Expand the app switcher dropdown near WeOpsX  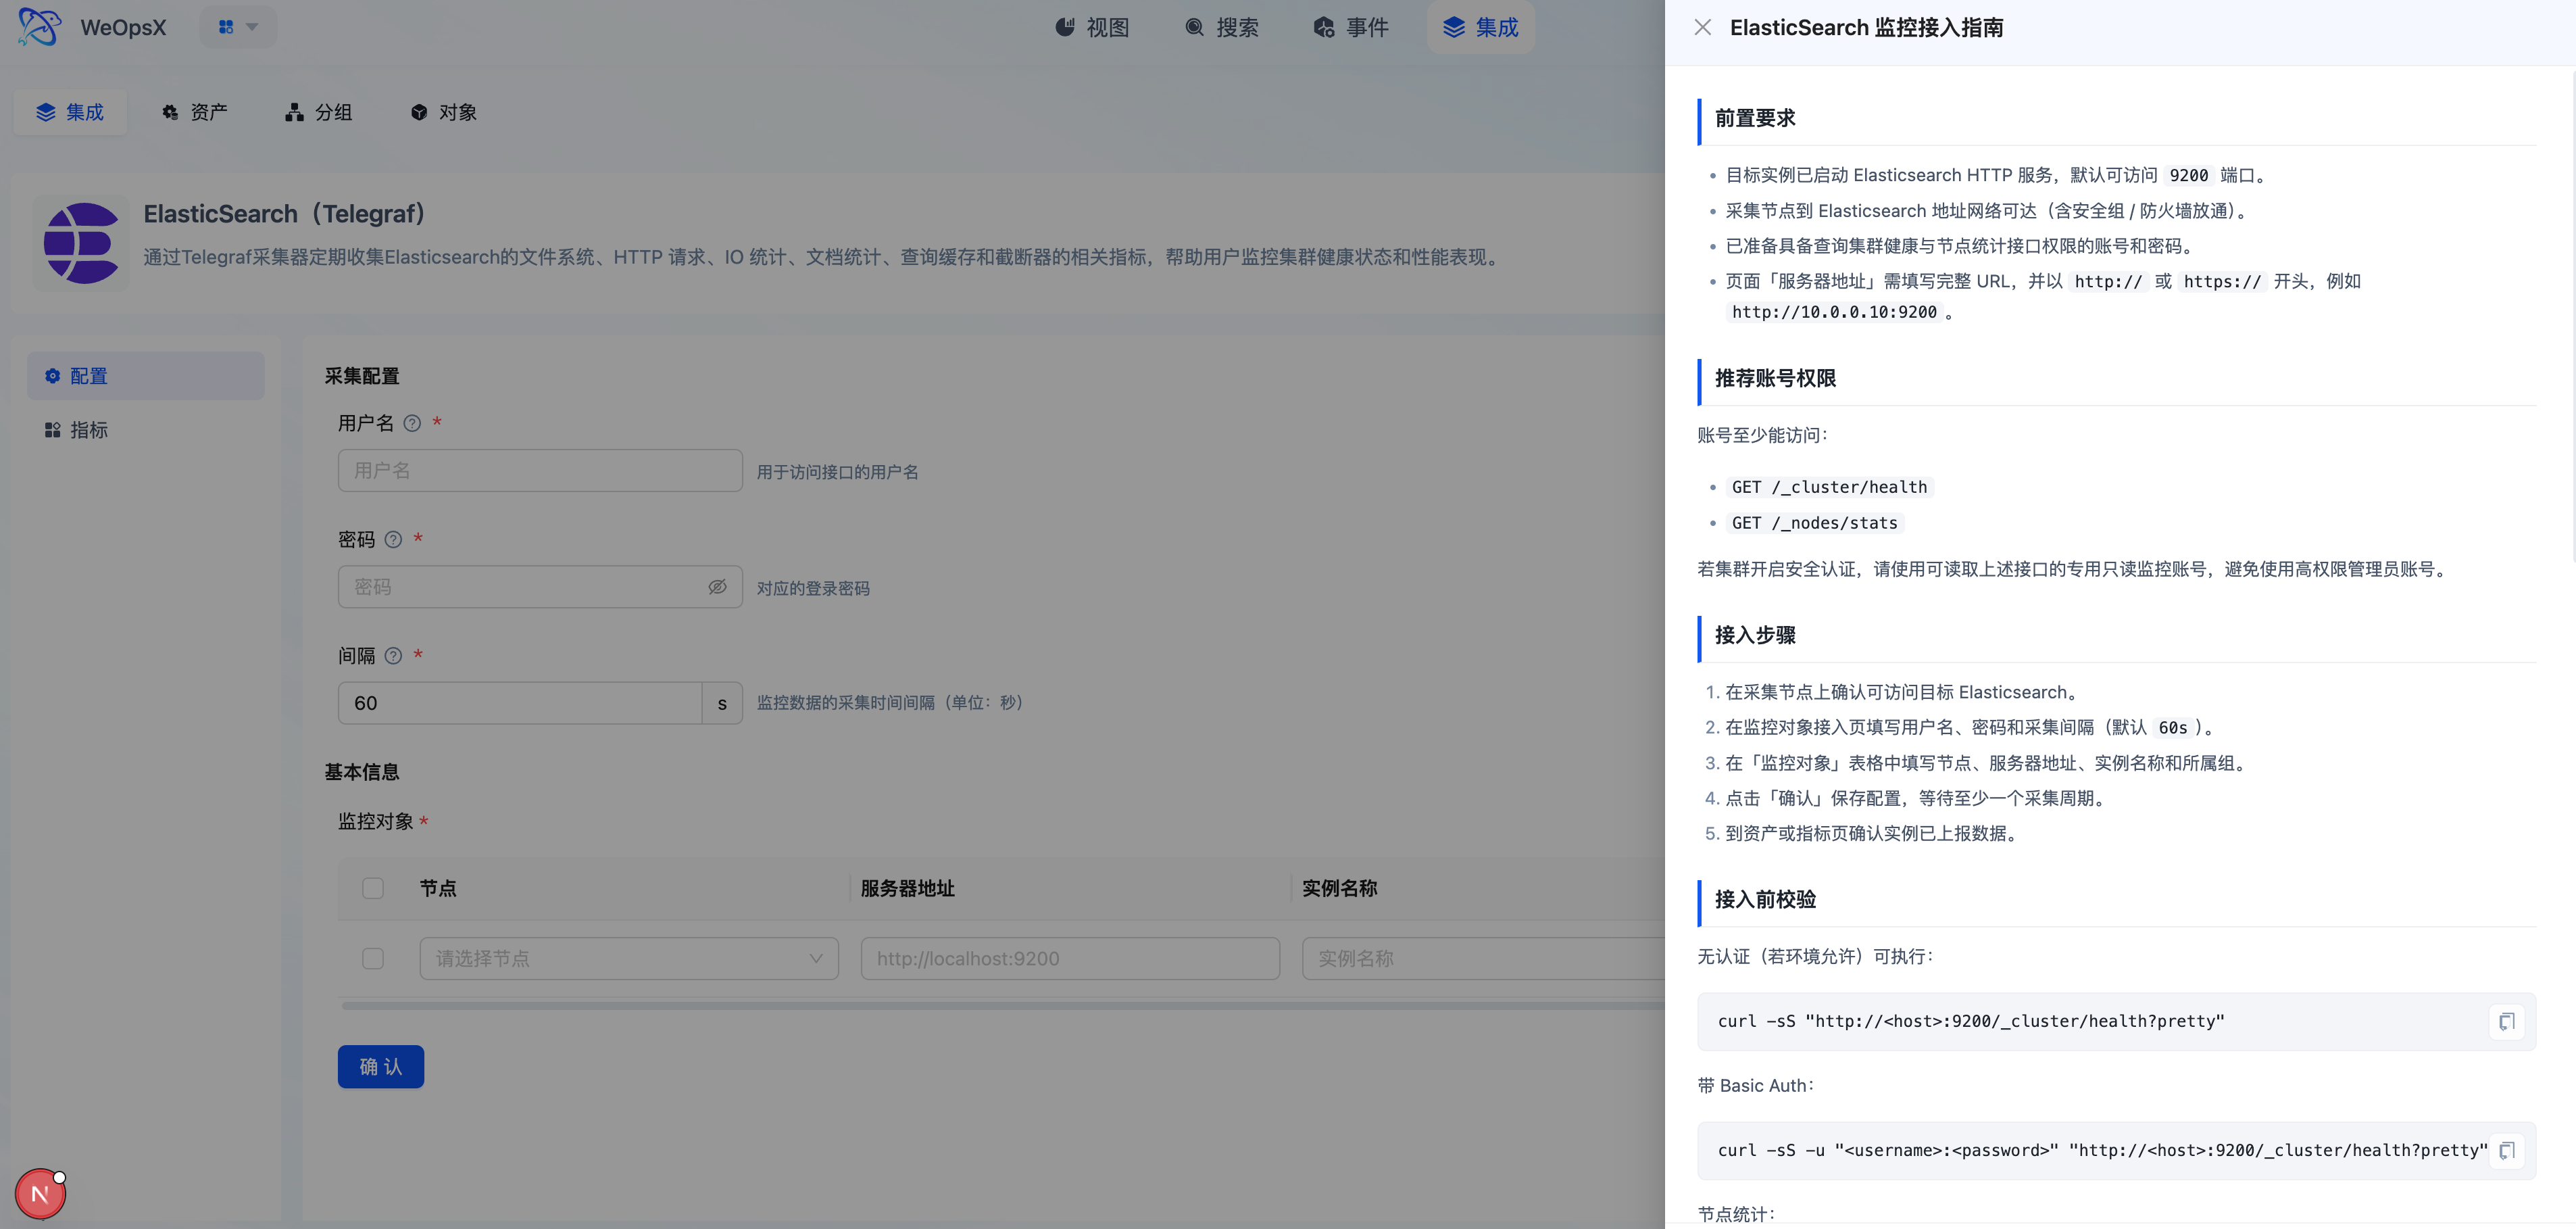coord(238,27)
